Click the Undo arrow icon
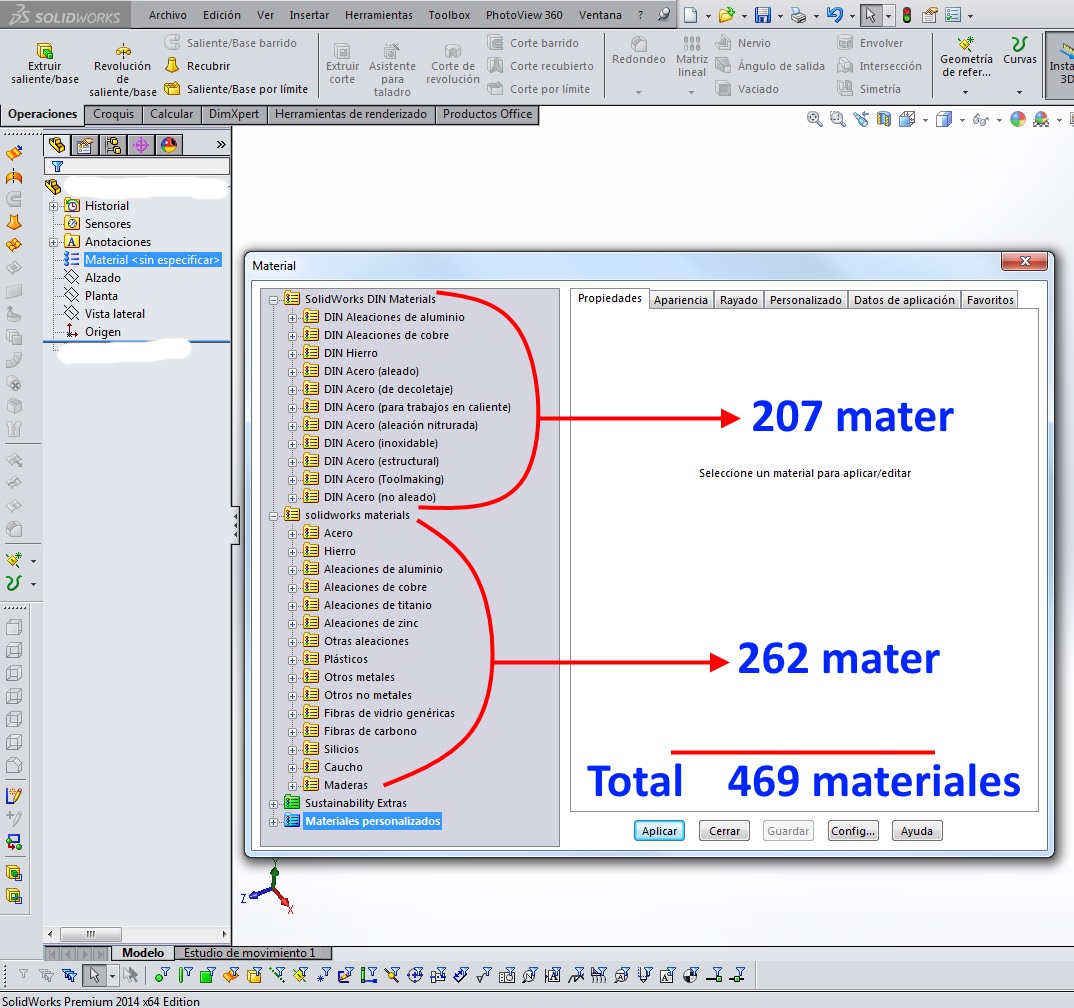Image resolution: width=1074 pixels, height=1008 pixels. tap(834, 15)
